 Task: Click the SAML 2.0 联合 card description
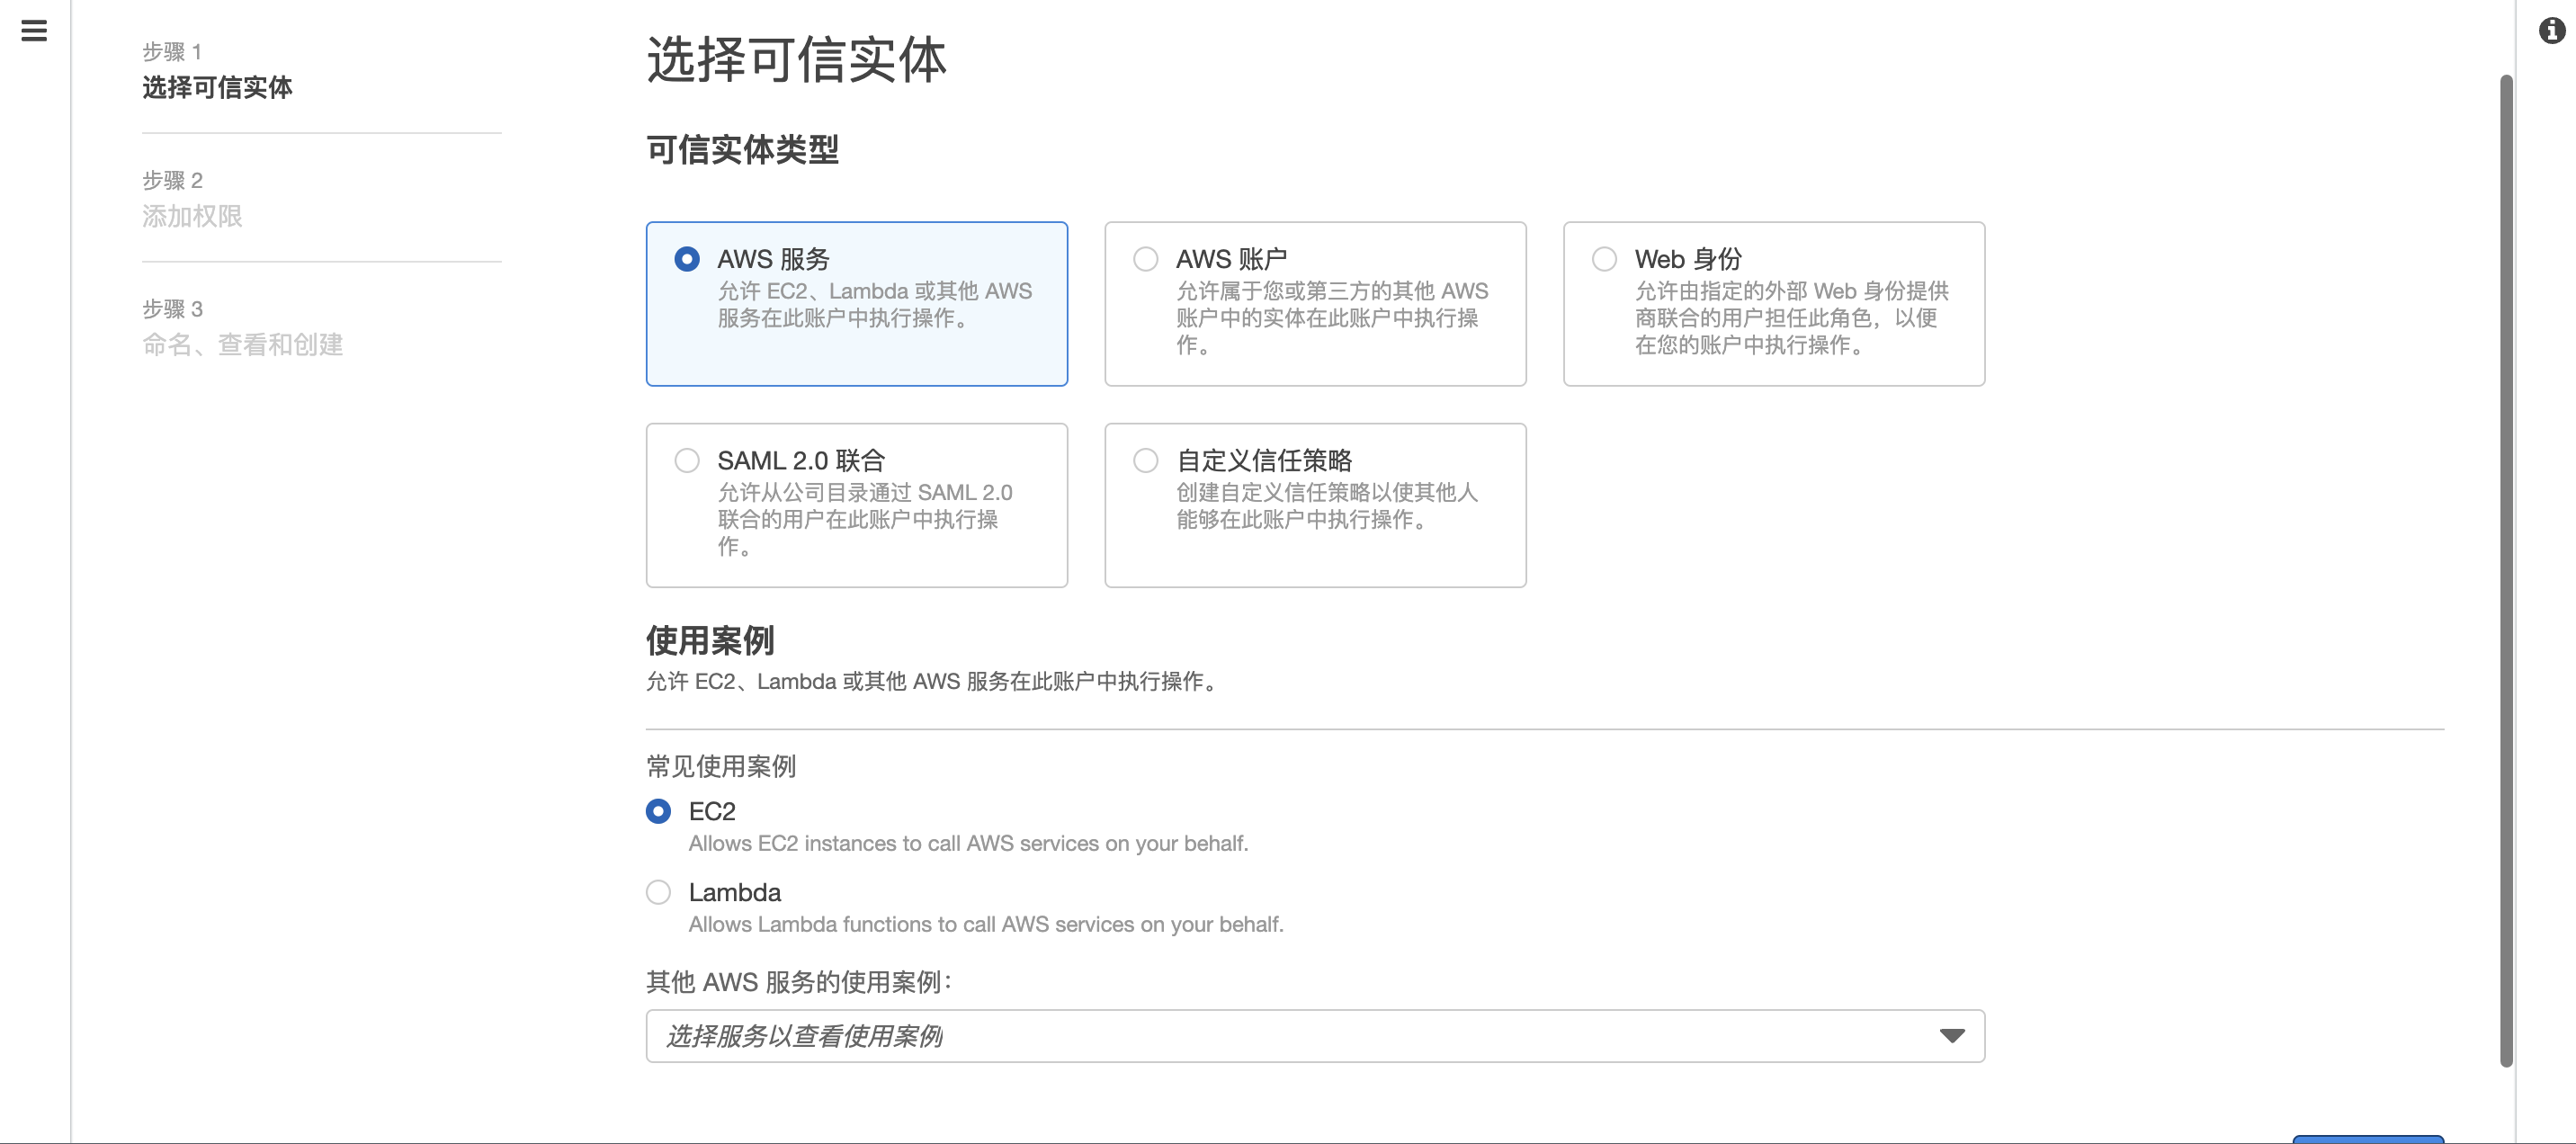tap(865, 519)
